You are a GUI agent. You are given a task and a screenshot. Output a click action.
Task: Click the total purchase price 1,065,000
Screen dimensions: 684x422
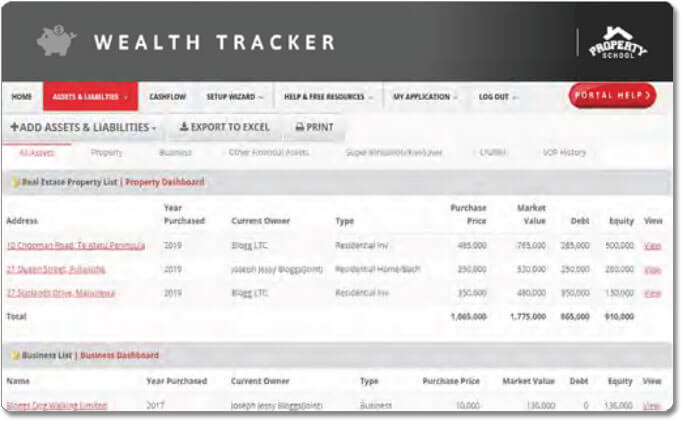coord(469,316)
